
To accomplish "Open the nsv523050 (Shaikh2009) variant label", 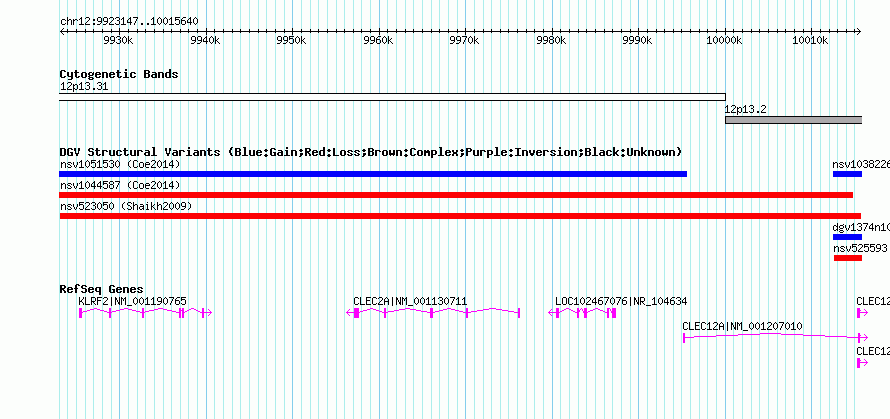I will click(x=125, y=206).
